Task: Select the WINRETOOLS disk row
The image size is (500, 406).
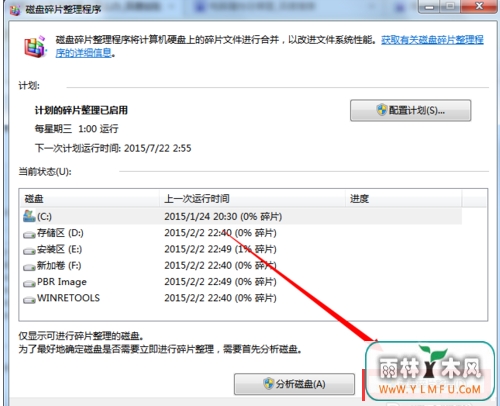Action: (x=242, y=298)
